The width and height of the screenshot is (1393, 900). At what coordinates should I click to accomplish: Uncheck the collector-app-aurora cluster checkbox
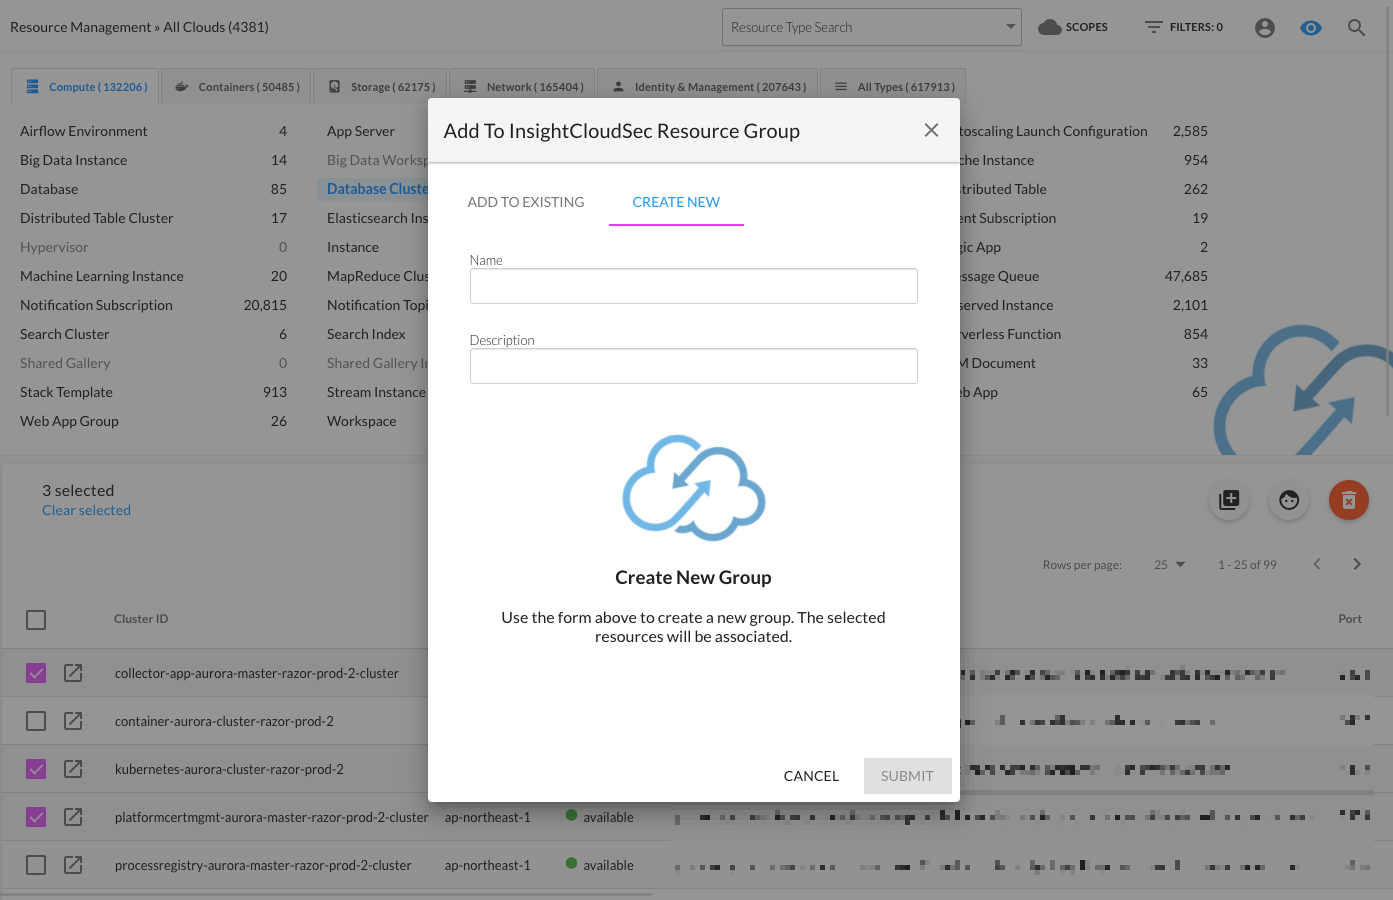[x=36, y=673]
